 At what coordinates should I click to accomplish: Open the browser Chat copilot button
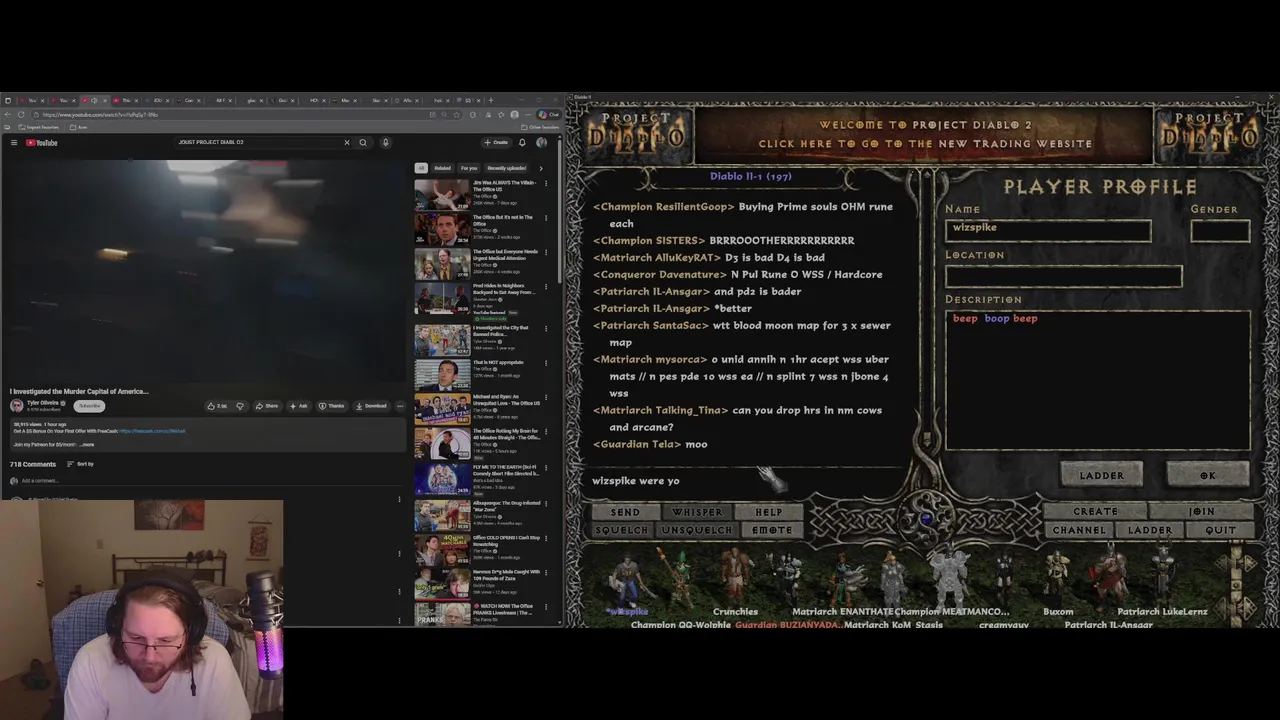pyautogui.click(x=548, y=114)
